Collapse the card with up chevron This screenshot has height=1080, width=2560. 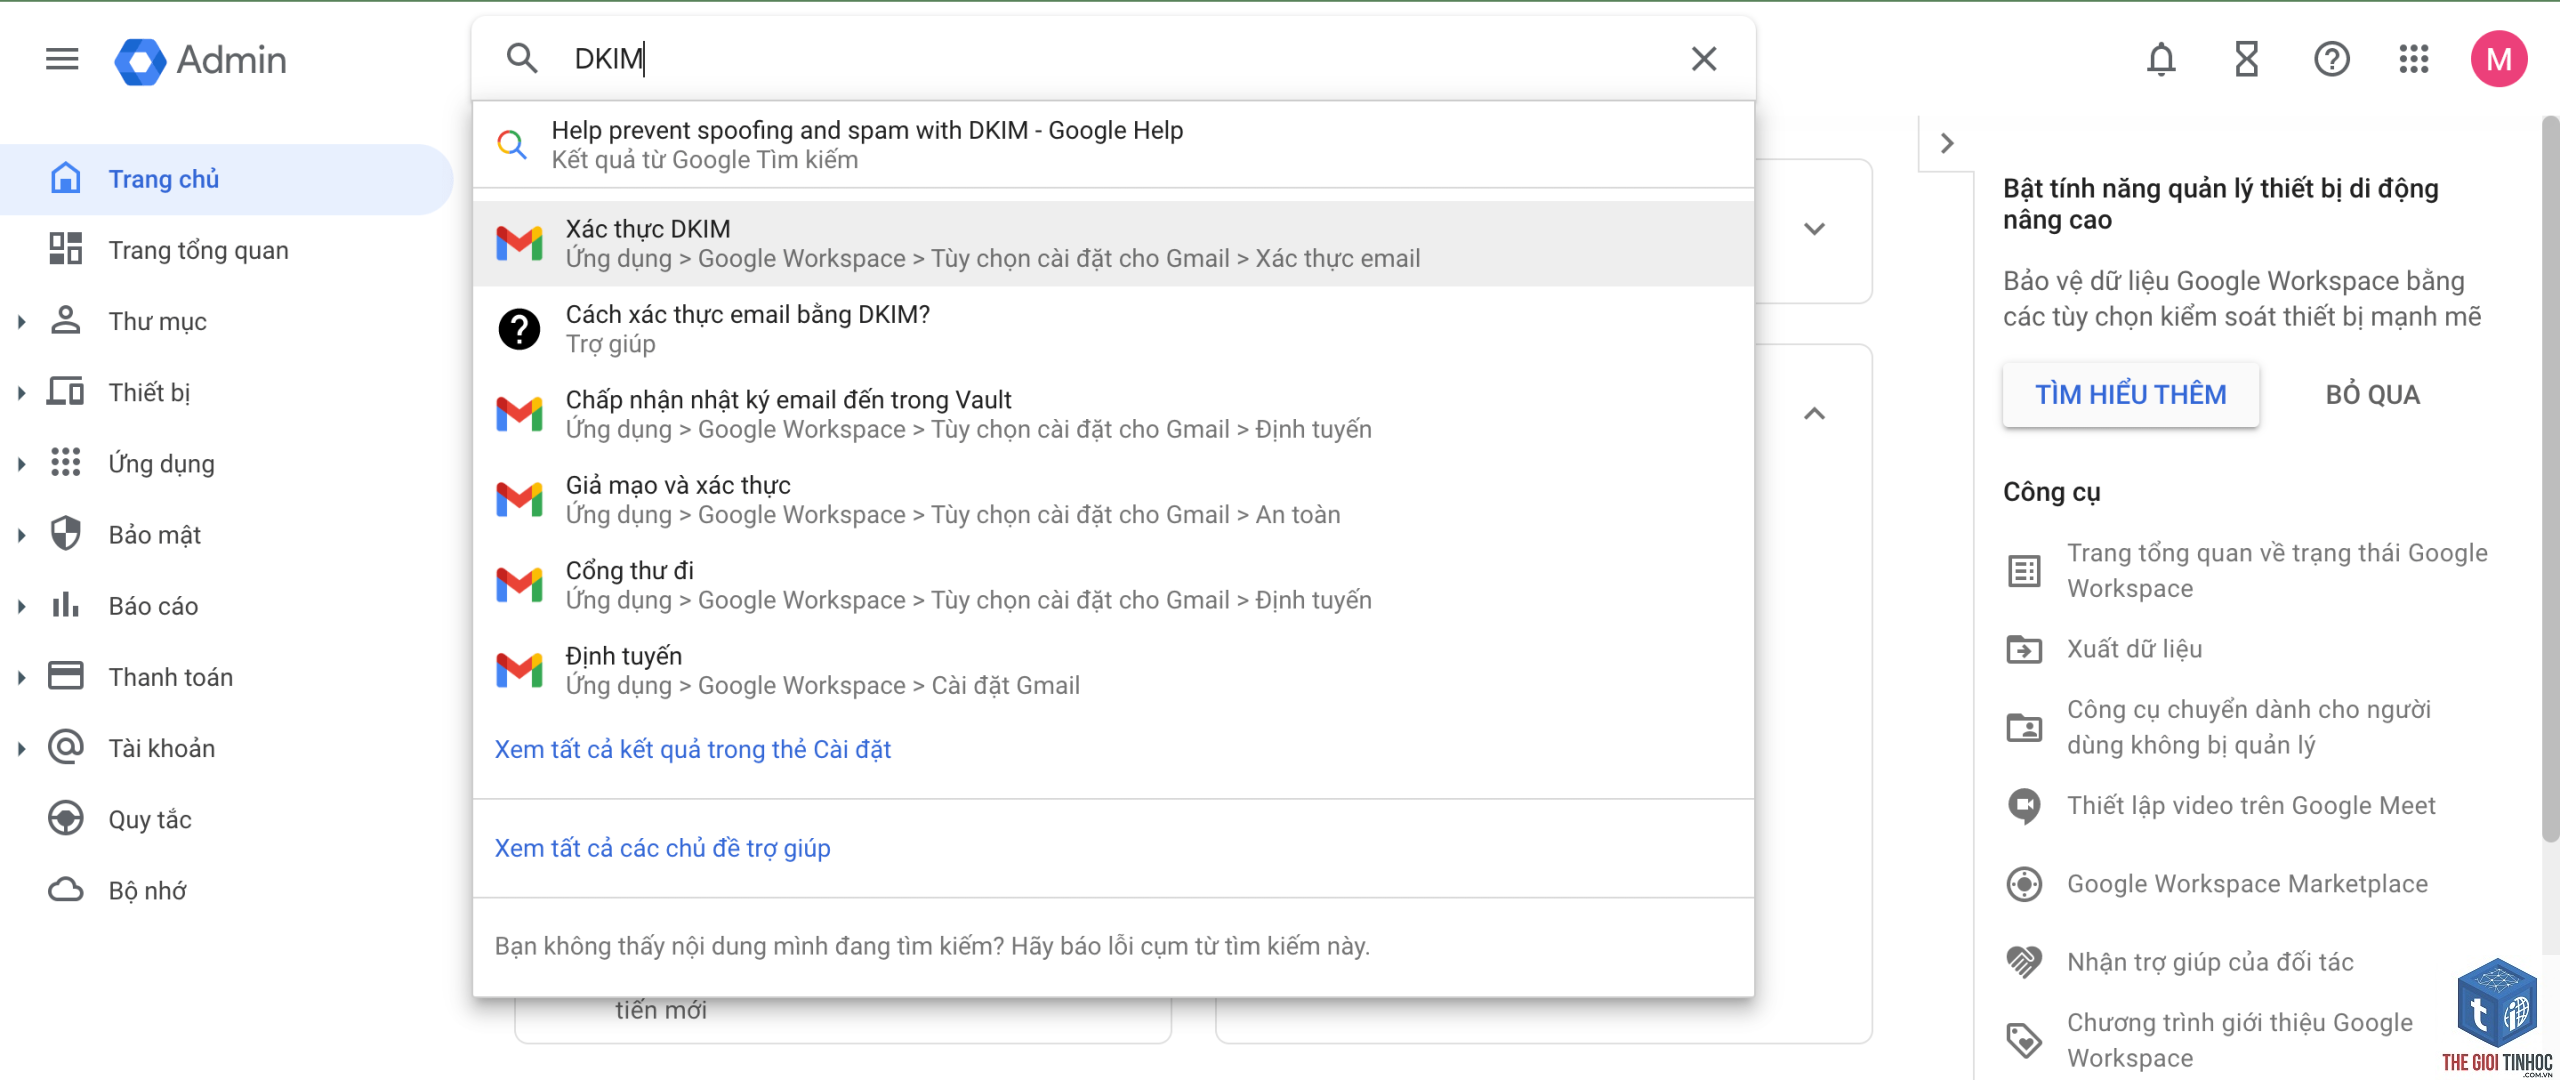pyautogui.click(x=1814, y=413)
